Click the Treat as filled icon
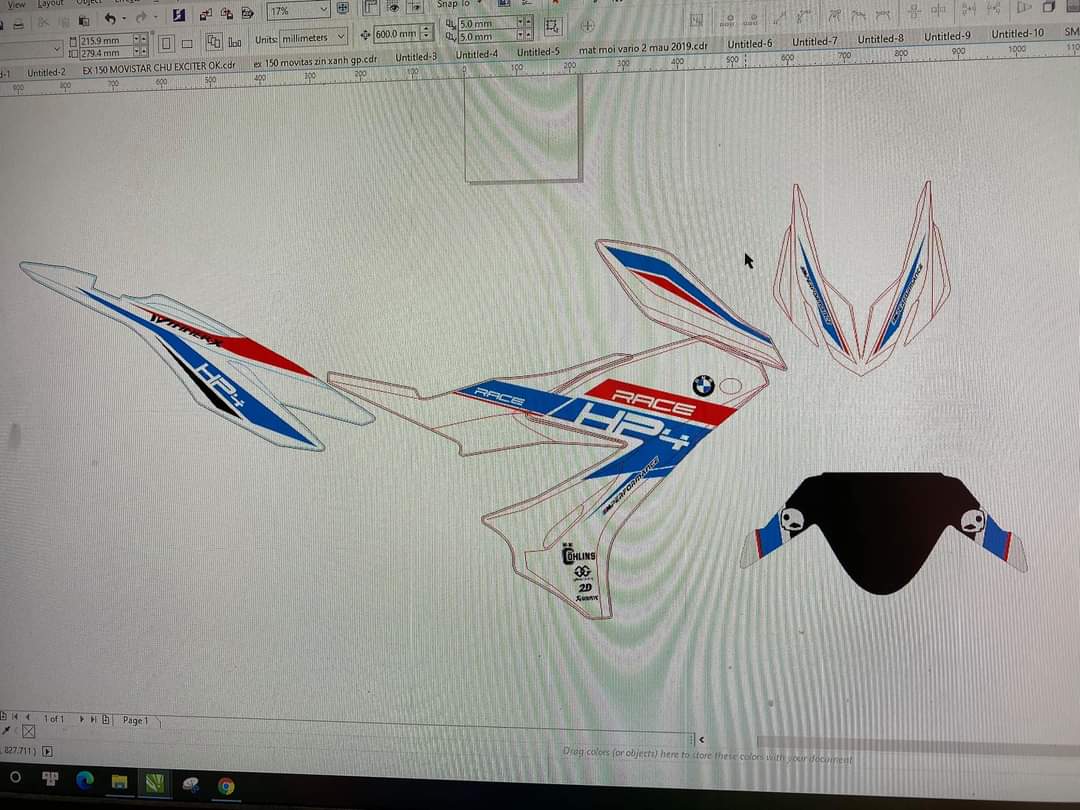 [552, 27]
